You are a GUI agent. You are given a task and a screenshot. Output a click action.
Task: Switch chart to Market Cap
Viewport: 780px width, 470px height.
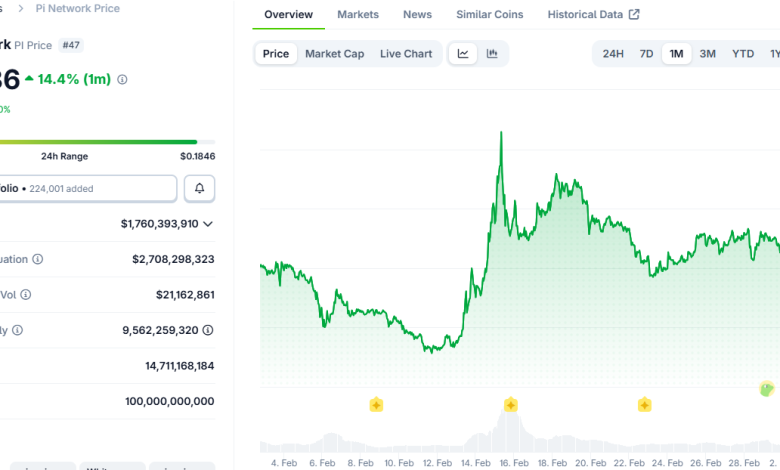pyautogui.click(x=334, y=54)
